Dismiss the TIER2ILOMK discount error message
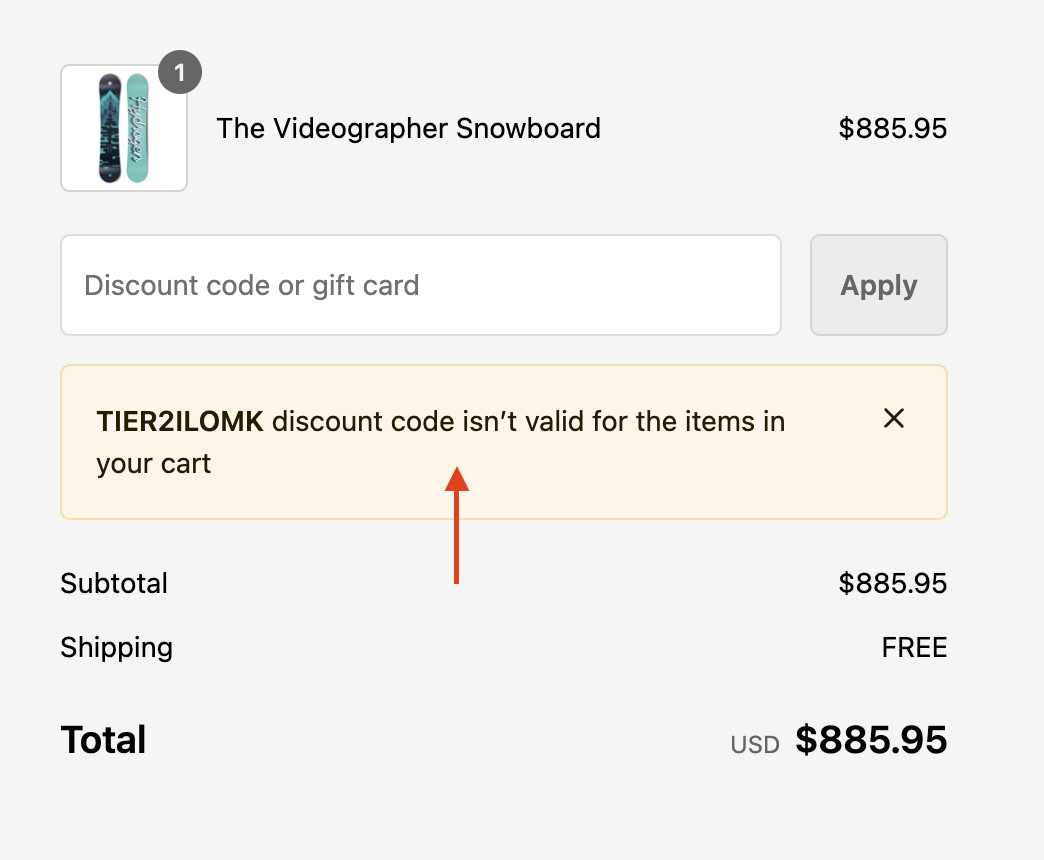The image size is (1044, 860). [894, 419]
